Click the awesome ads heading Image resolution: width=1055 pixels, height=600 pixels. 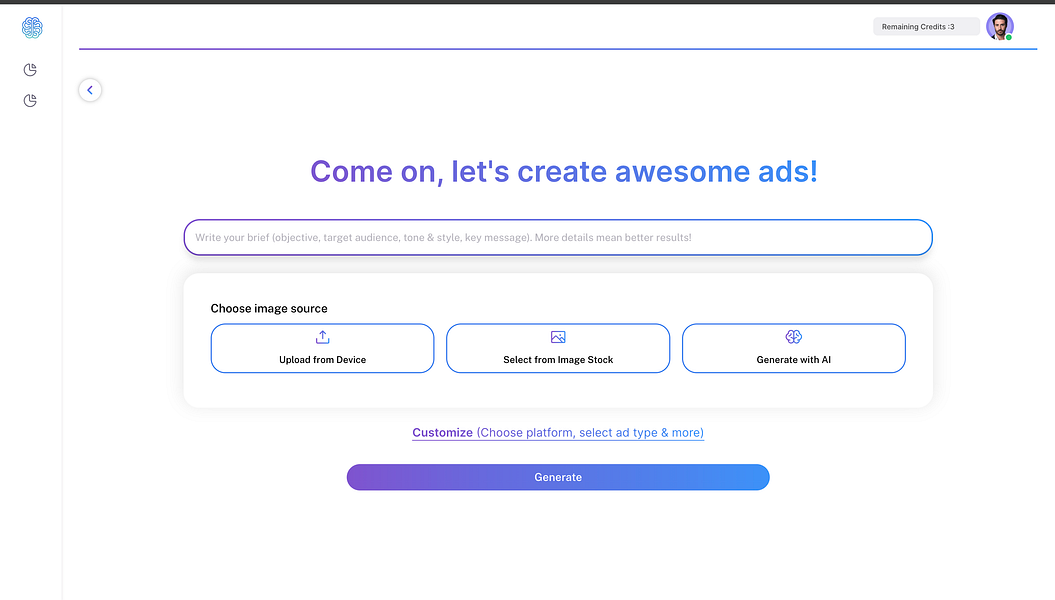(563, 171)
